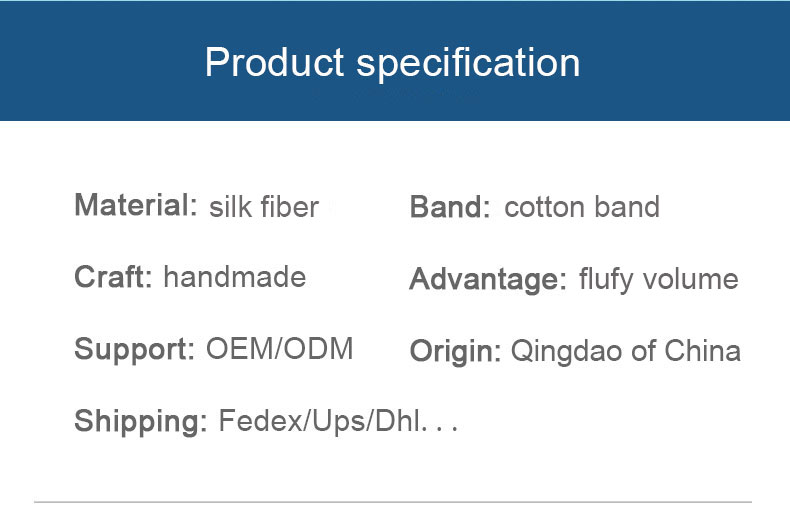The image size is (790, 516).
Task: Select the Support label
Action: coord(134,350)
